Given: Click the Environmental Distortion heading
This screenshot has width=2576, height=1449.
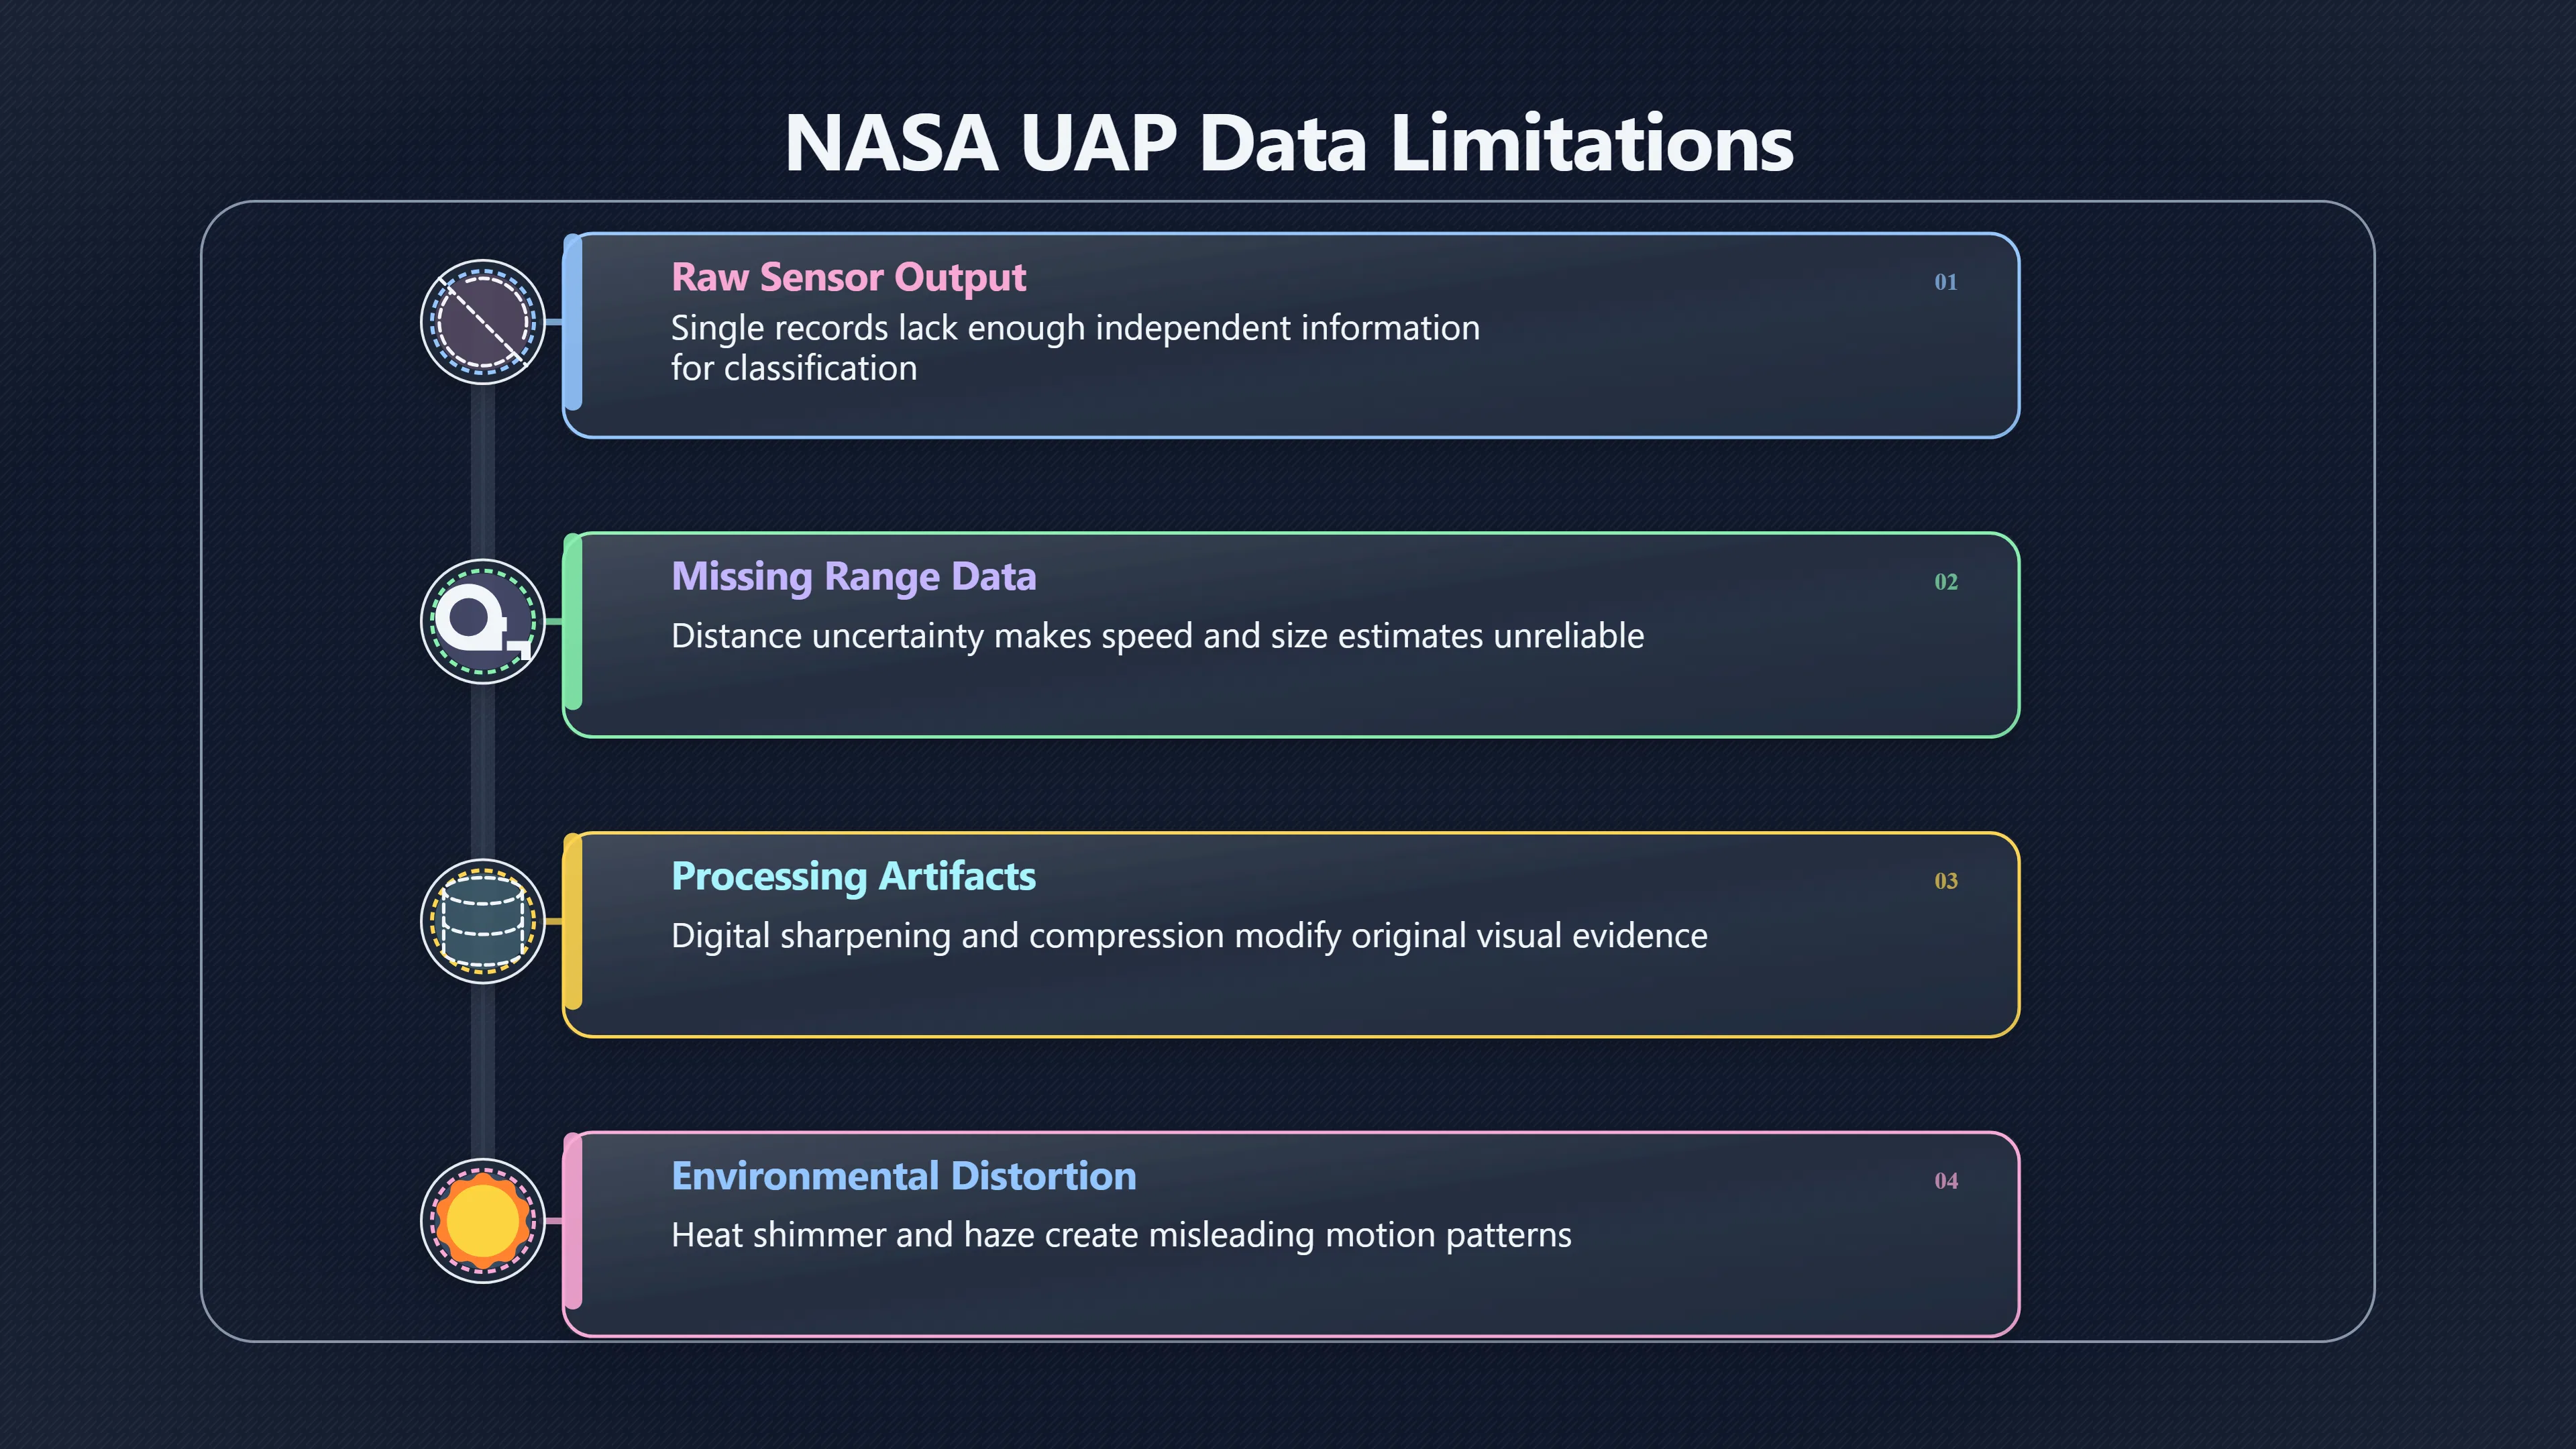Looking at the screenshot, I should 904,1175.
